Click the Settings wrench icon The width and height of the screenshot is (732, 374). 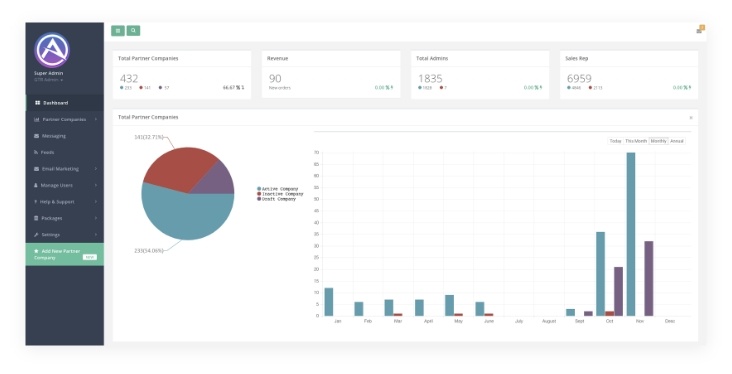[x=36, y=235]
